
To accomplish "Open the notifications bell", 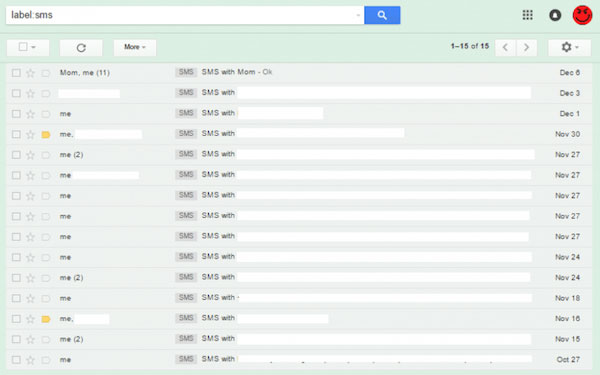I will point(555,15).
